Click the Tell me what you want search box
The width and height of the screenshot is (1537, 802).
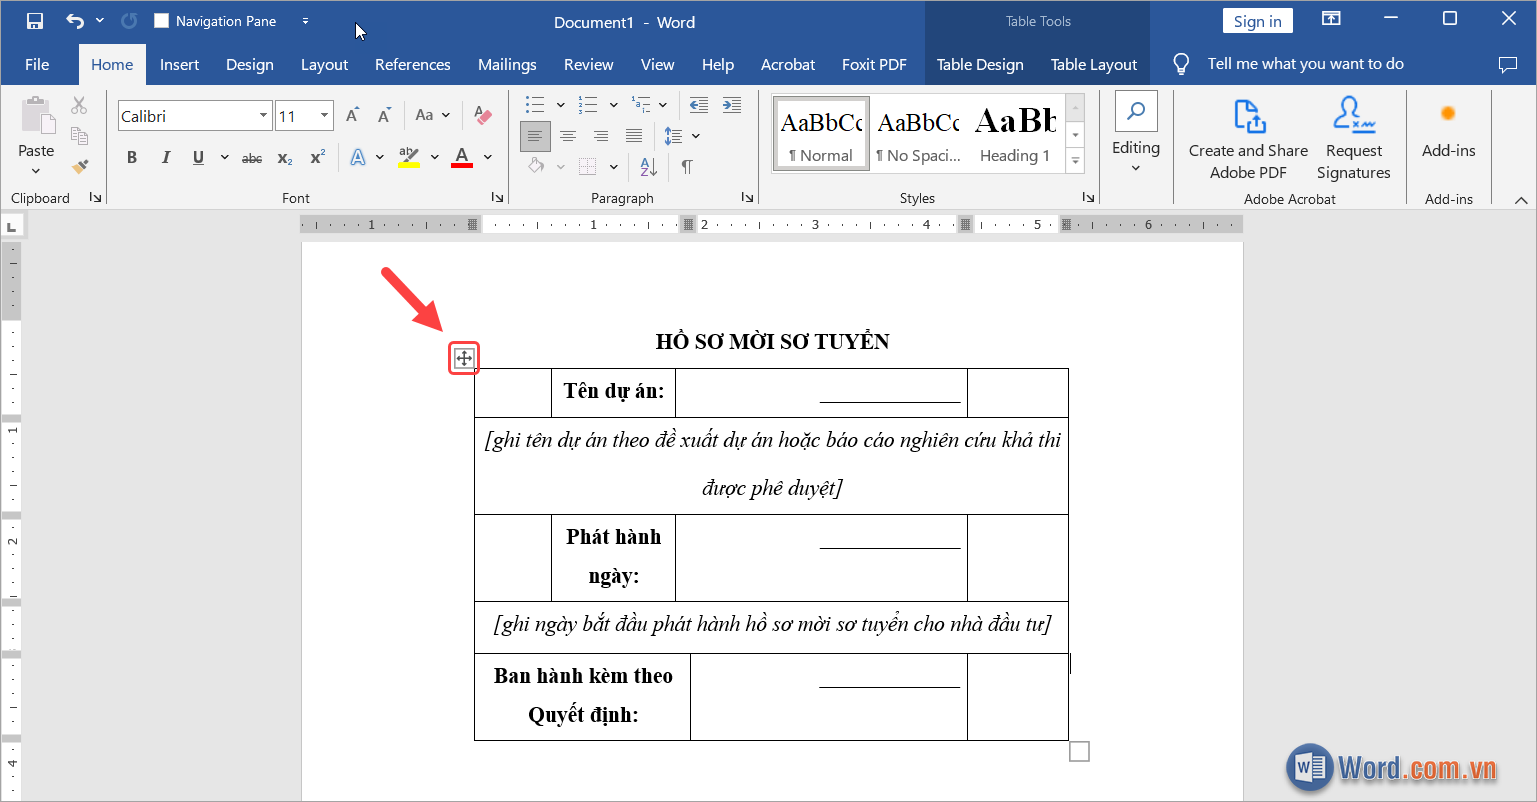pyautogui.click(x=1305, y=64)
